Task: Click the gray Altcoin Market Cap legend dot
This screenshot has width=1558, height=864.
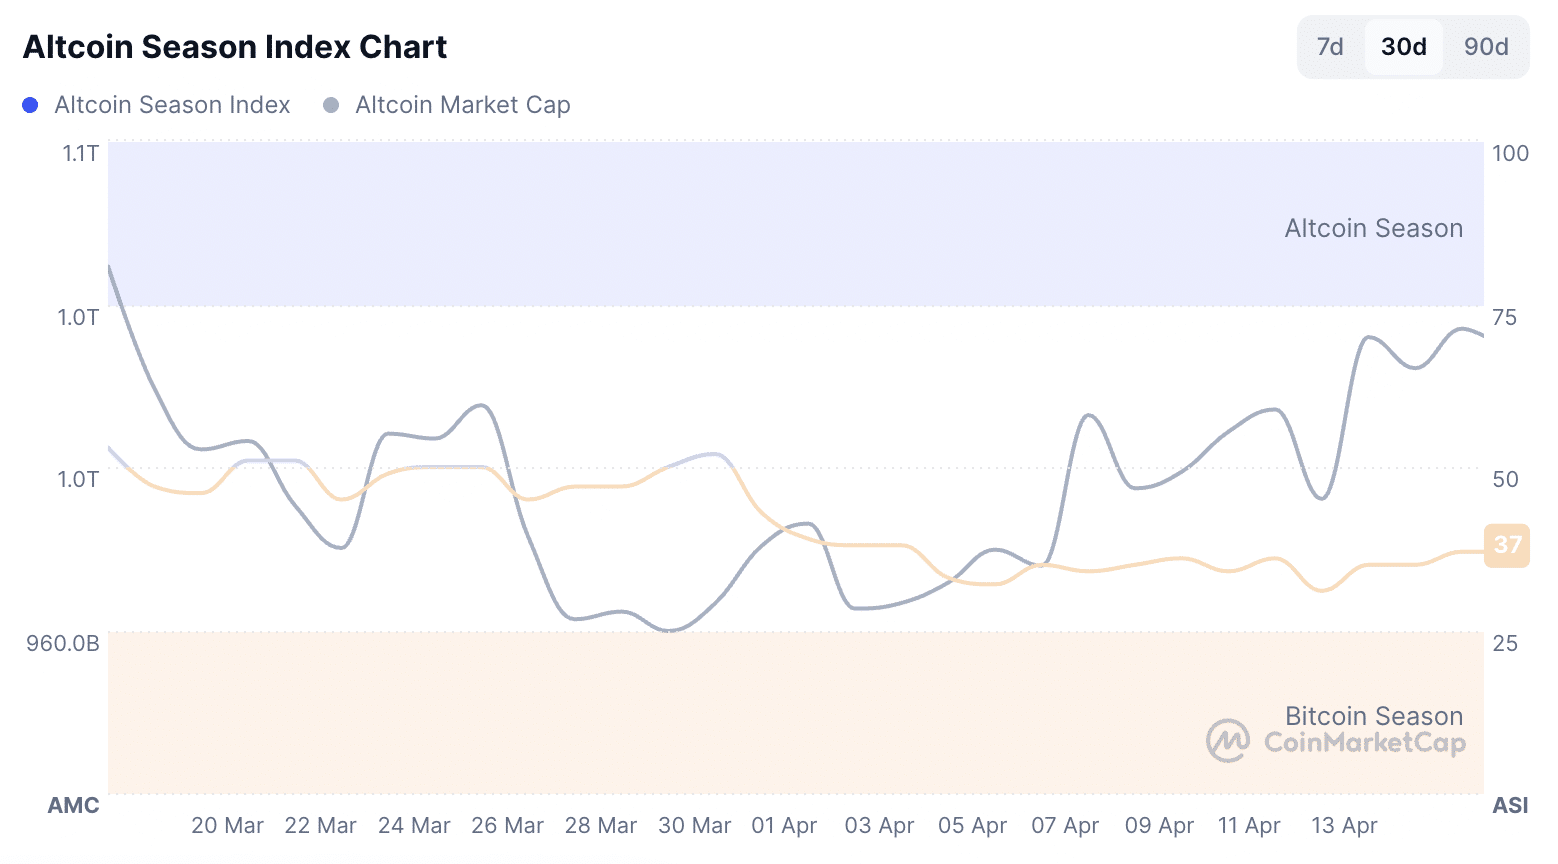Action: [x=329, y=104]
